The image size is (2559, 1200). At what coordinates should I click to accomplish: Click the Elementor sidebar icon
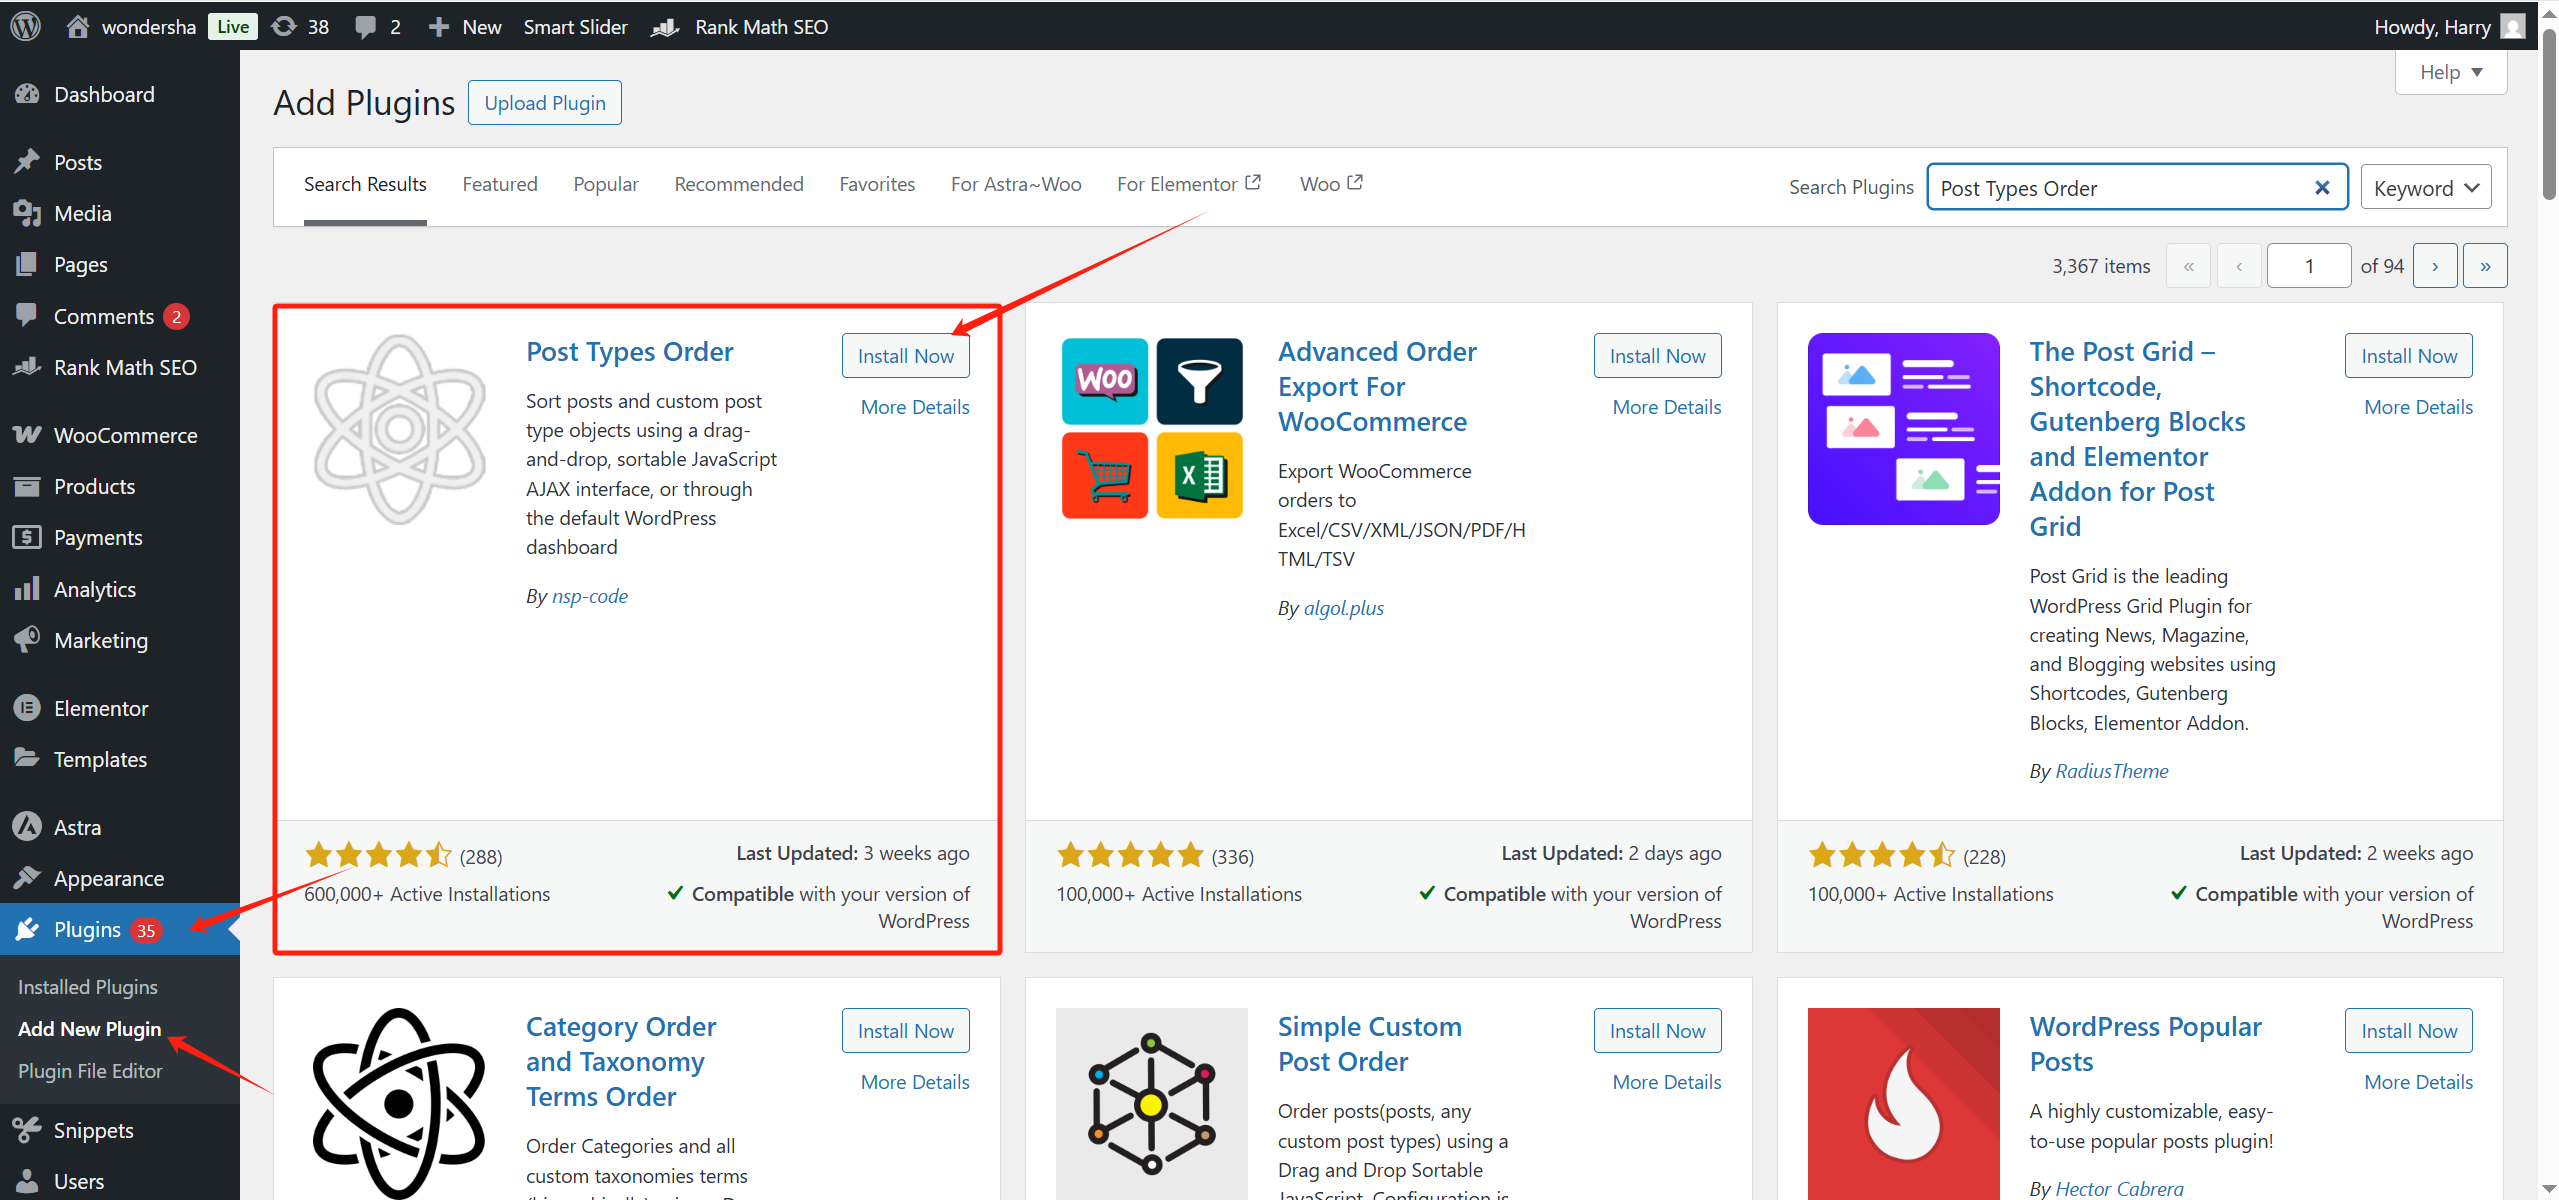(28, 707)
